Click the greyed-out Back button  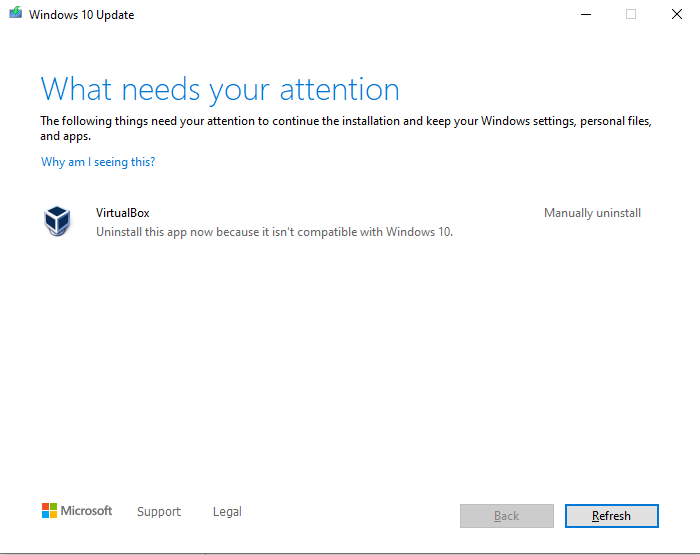[507, 516]
